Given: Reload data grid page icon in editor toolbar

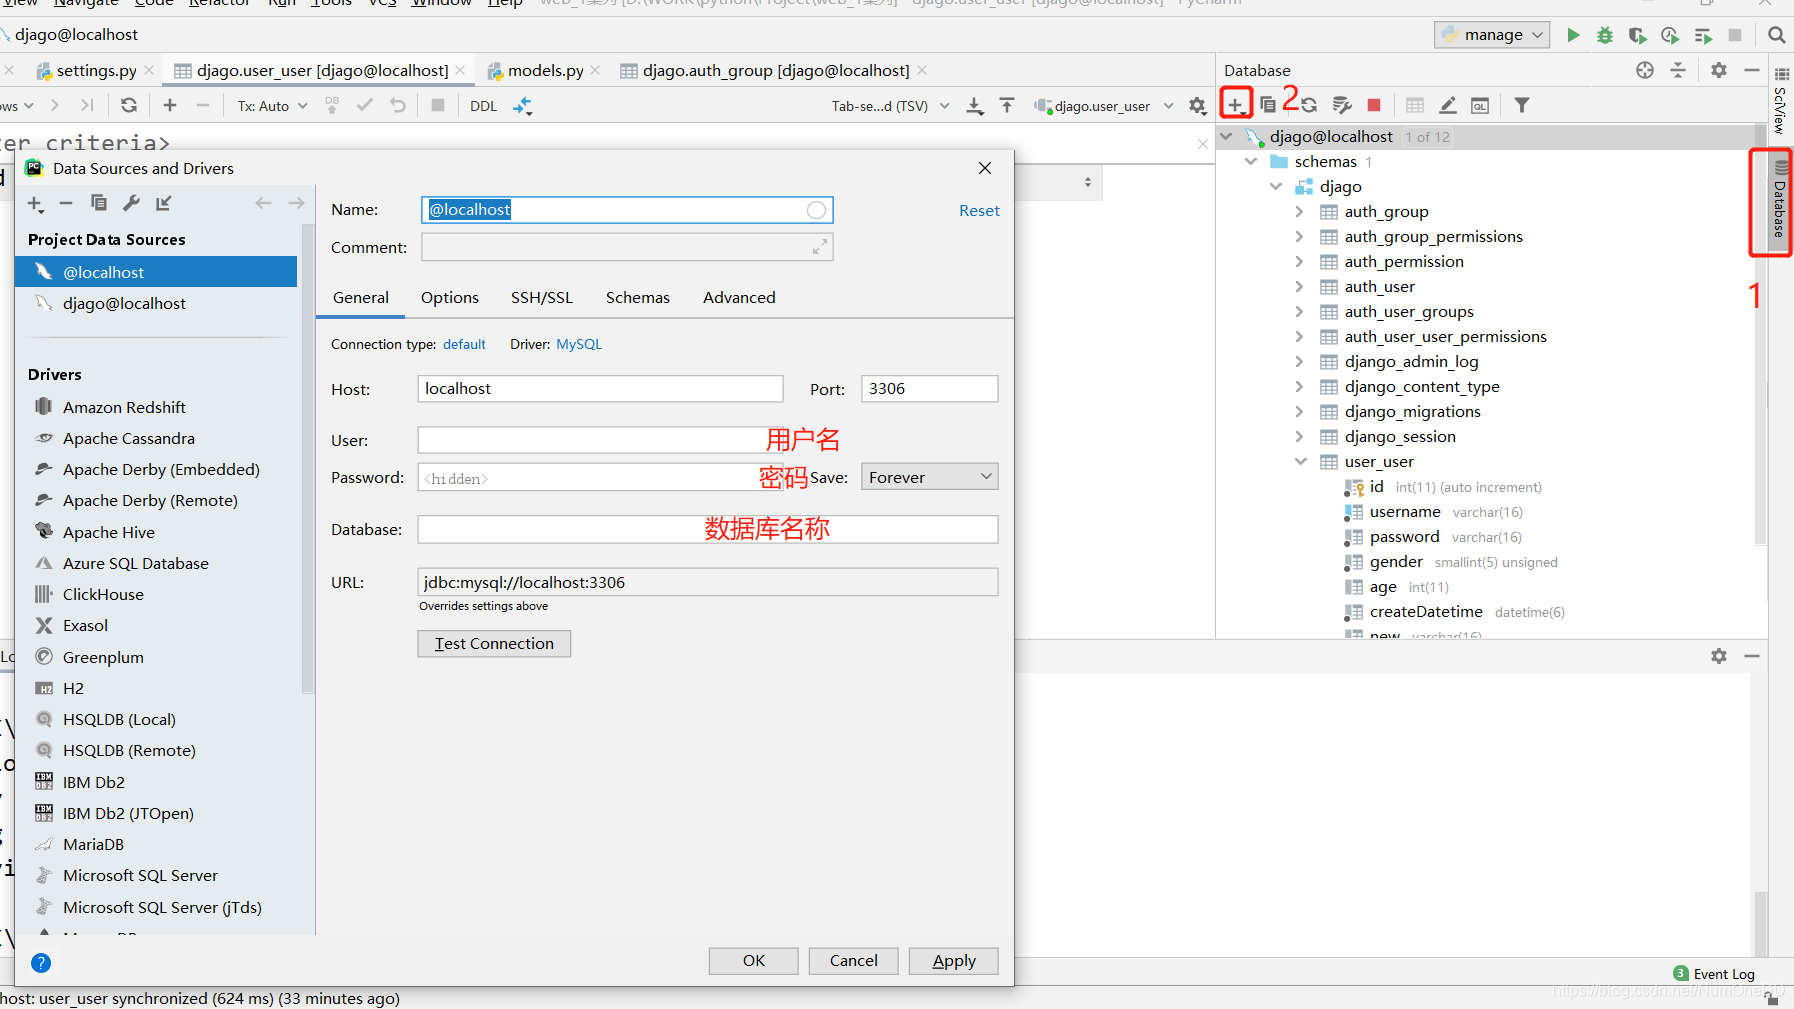Looking at the screenshot, I should coord(129,105).
